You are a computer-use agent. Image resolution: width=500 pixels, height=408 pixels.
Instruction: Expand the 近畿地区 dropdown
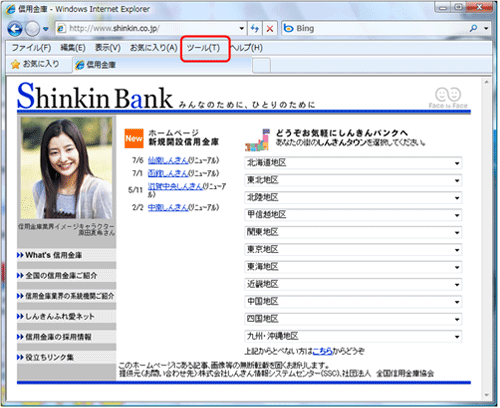click(x=353, y=284)
